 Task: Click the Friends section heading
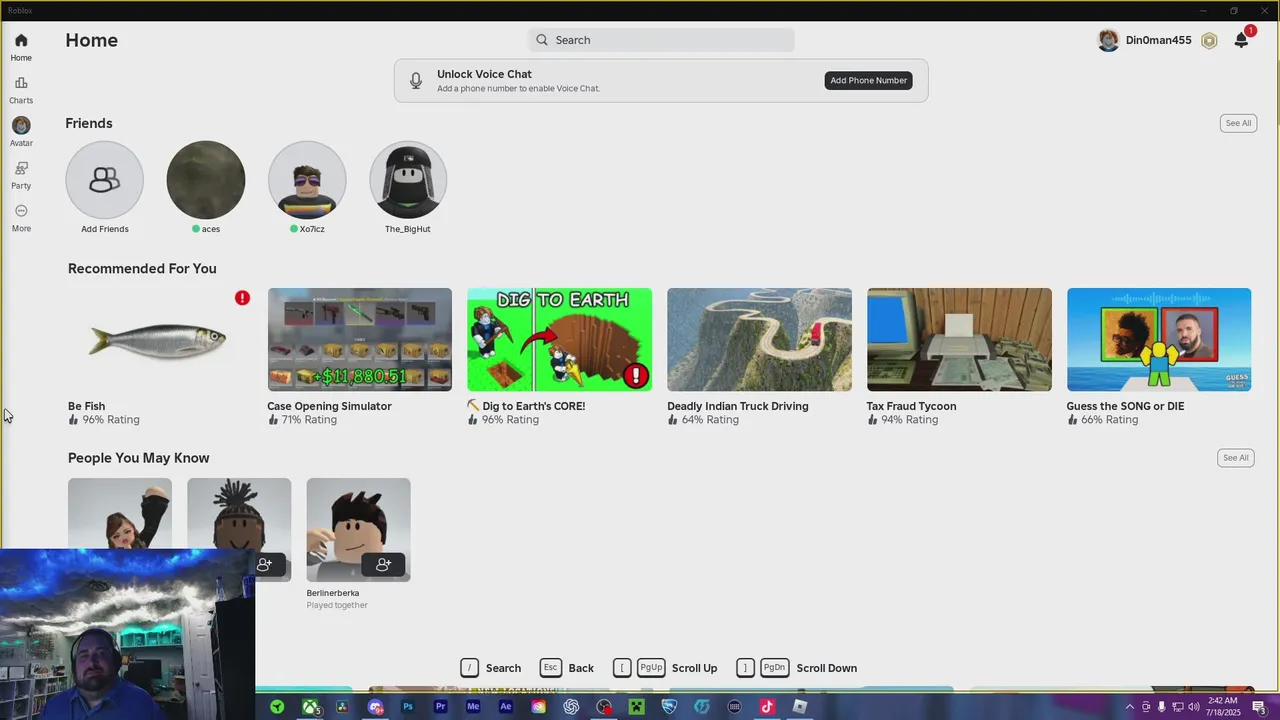89,123
